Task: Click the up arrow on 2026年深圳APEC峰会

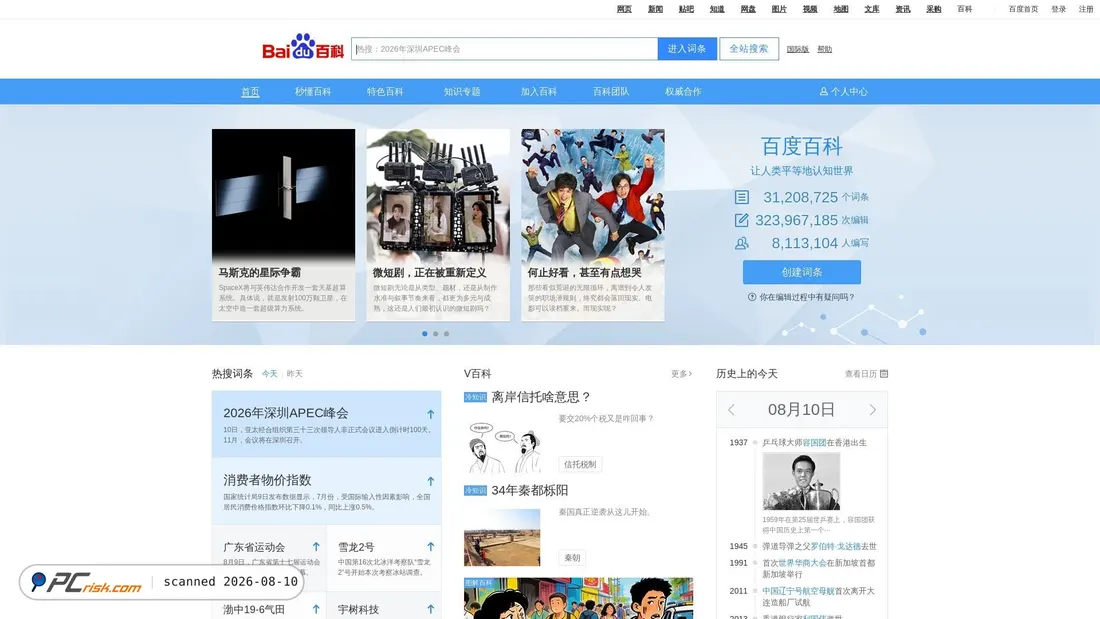Action: [x=430, y=414]
